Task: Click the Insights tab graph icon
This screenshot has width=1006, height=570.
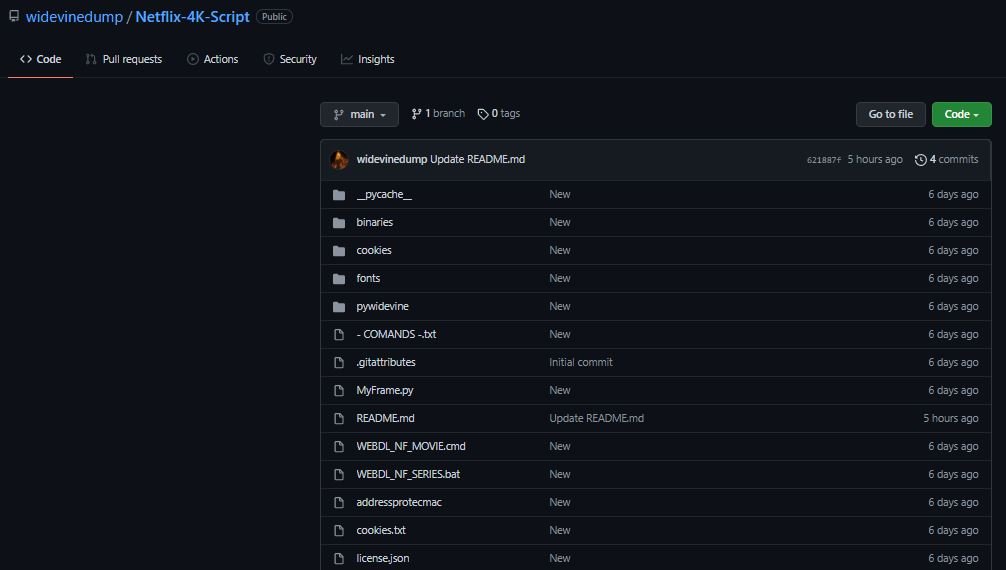Action: click(346, 59)
